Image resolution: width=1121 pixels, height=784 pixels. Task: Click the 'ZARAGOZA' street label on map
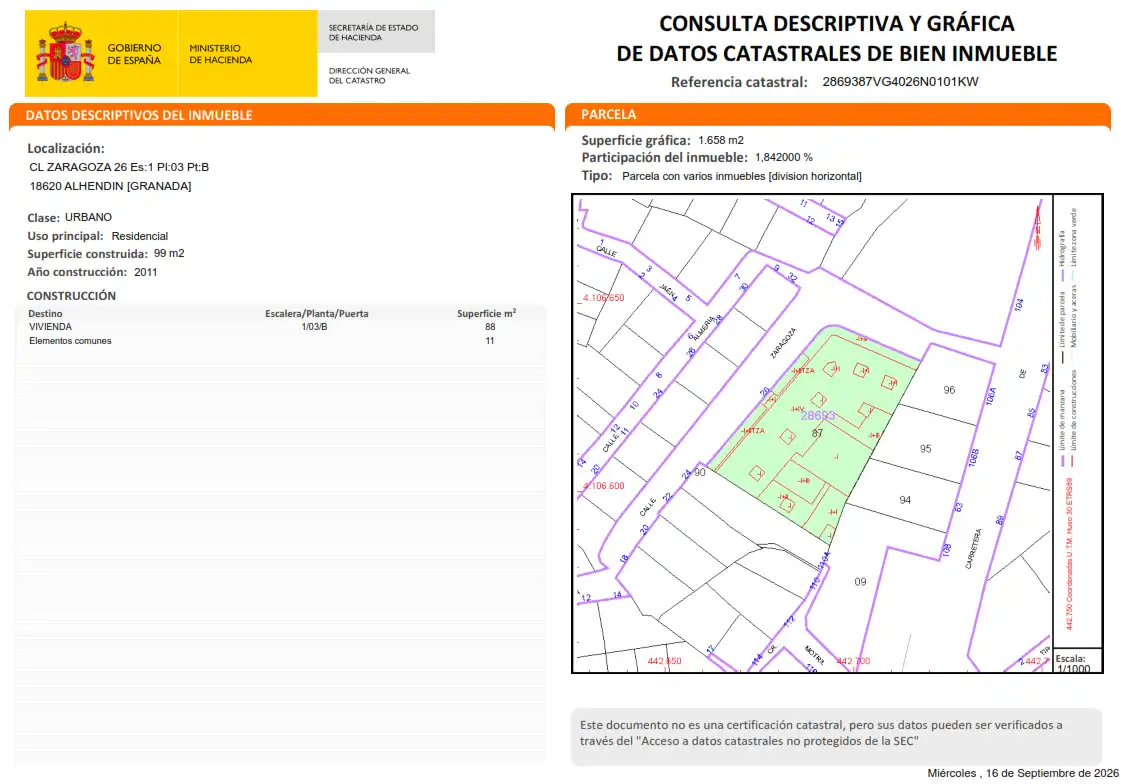783,344
